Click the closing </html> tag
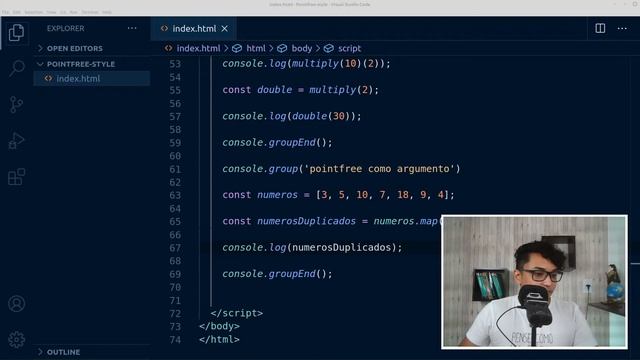Image resolution: width=640 pixels, height=360 pixels. [219, 339]
